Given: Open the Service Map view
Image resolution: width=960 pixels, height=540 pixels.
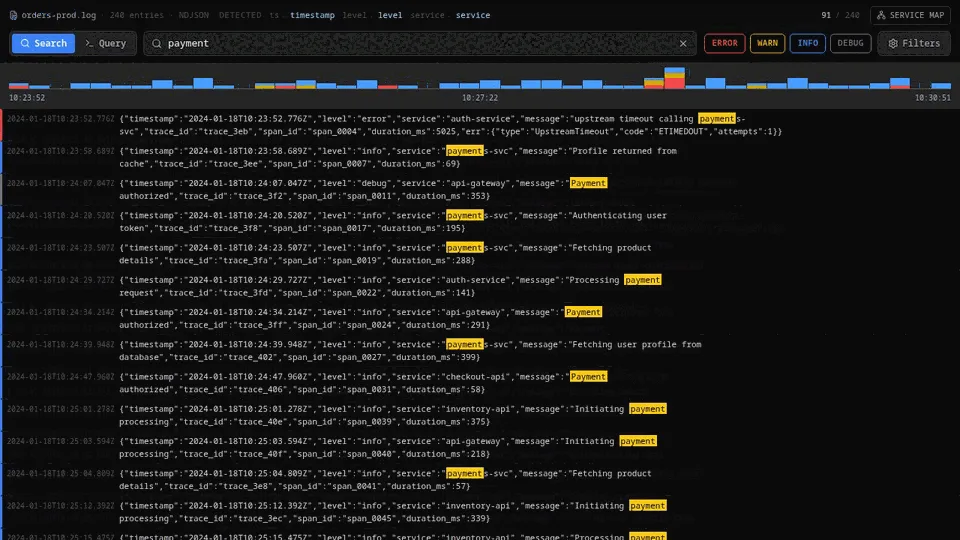Looking at the screenshot, I should coord(910,15).
